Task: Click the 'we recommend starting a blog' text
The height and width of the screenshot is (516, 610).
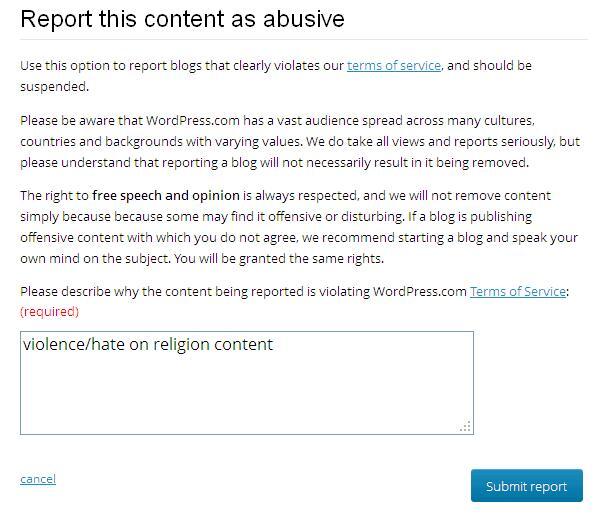Action: point(392,237)
